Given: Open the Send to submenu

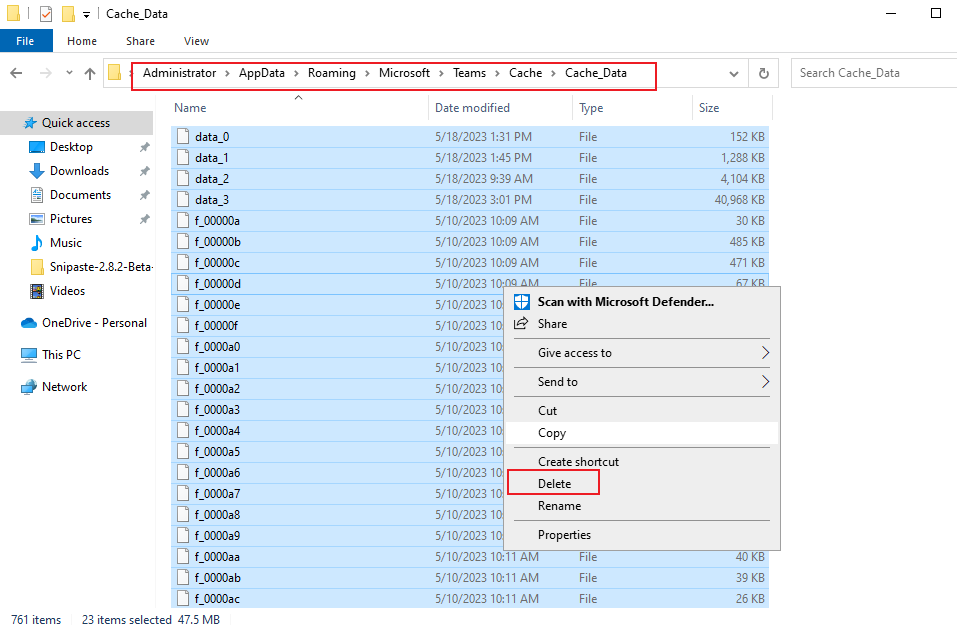Looking at the screenshot, I should coord(642,382).
